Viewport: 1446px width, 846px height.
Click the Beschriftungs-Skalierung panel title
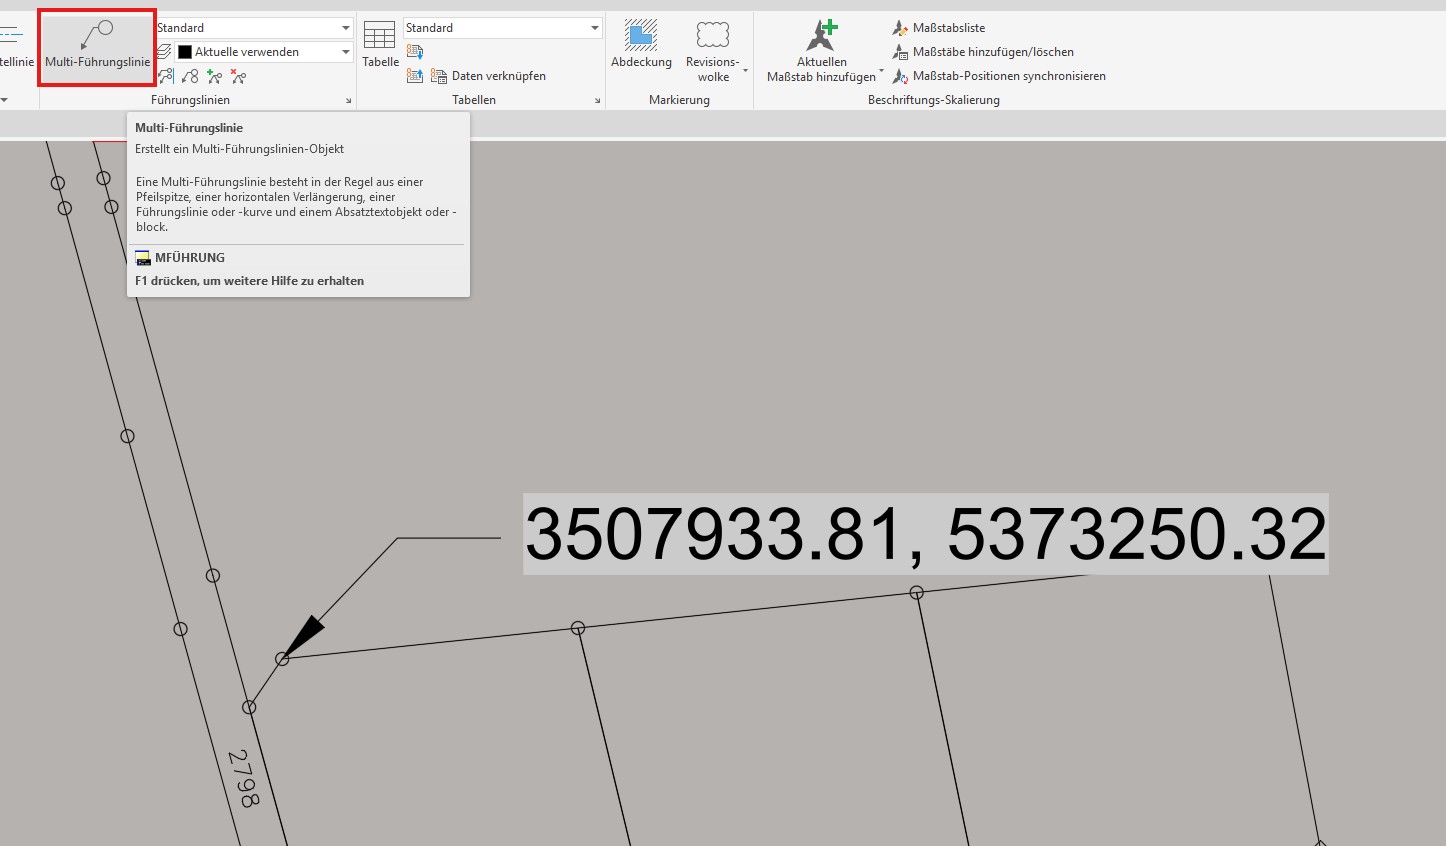click(x=934, y=100)
